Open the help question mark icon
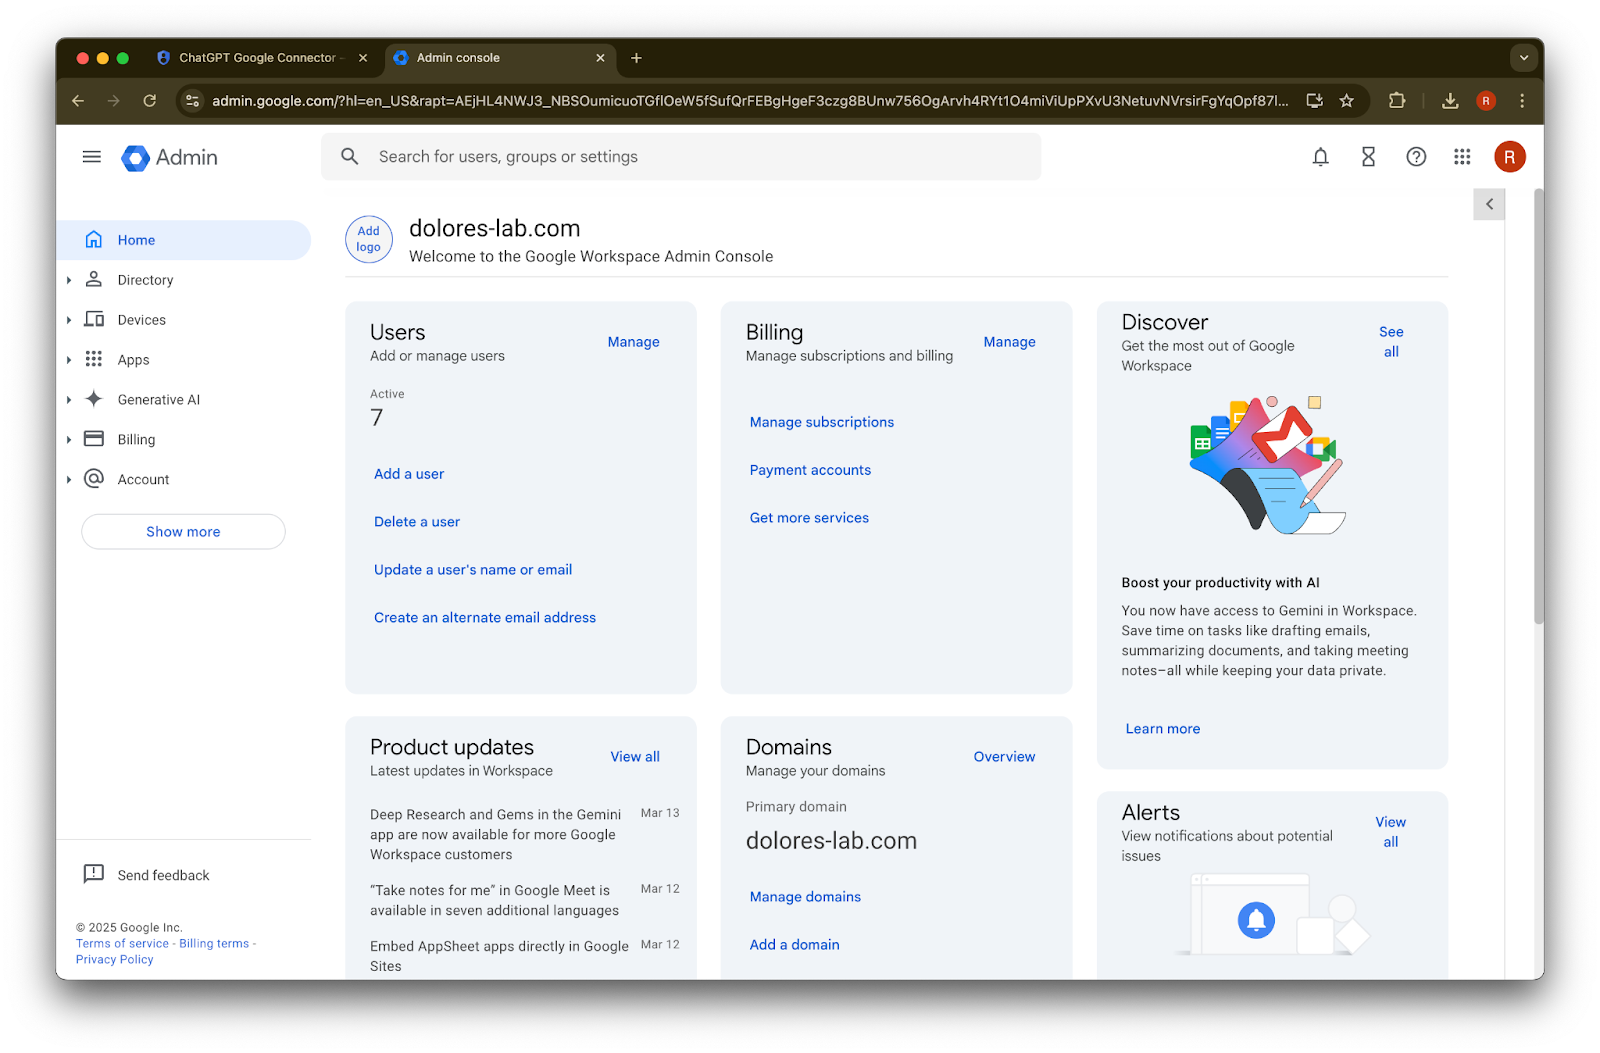 click(1416, 157)
